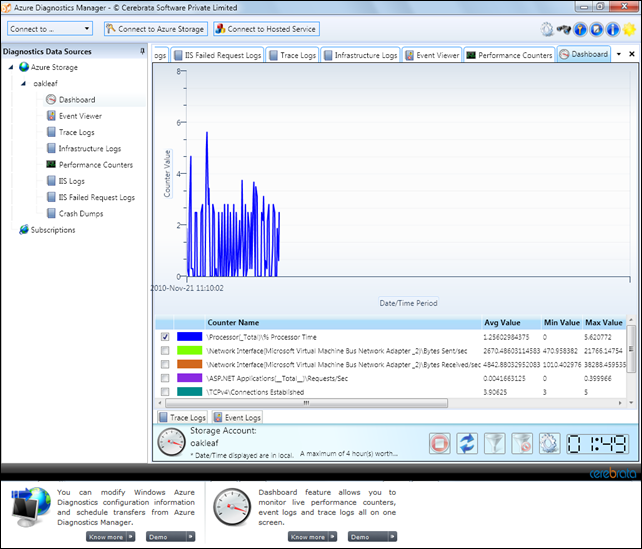Sort by Counter Name column header
This screenshot has height=549, width=642.
pyautogui.click(x=343, y=323)
